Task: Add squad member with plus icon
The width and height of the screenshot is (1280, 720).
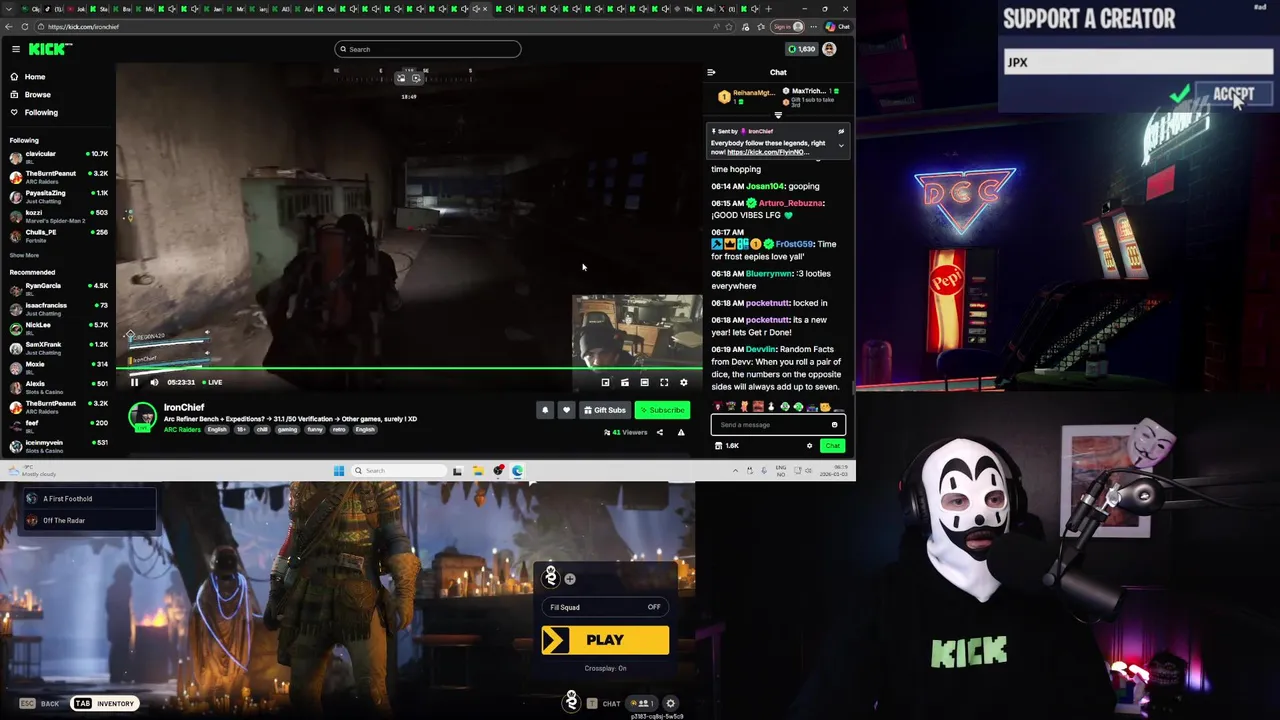Action: point(570,579)
